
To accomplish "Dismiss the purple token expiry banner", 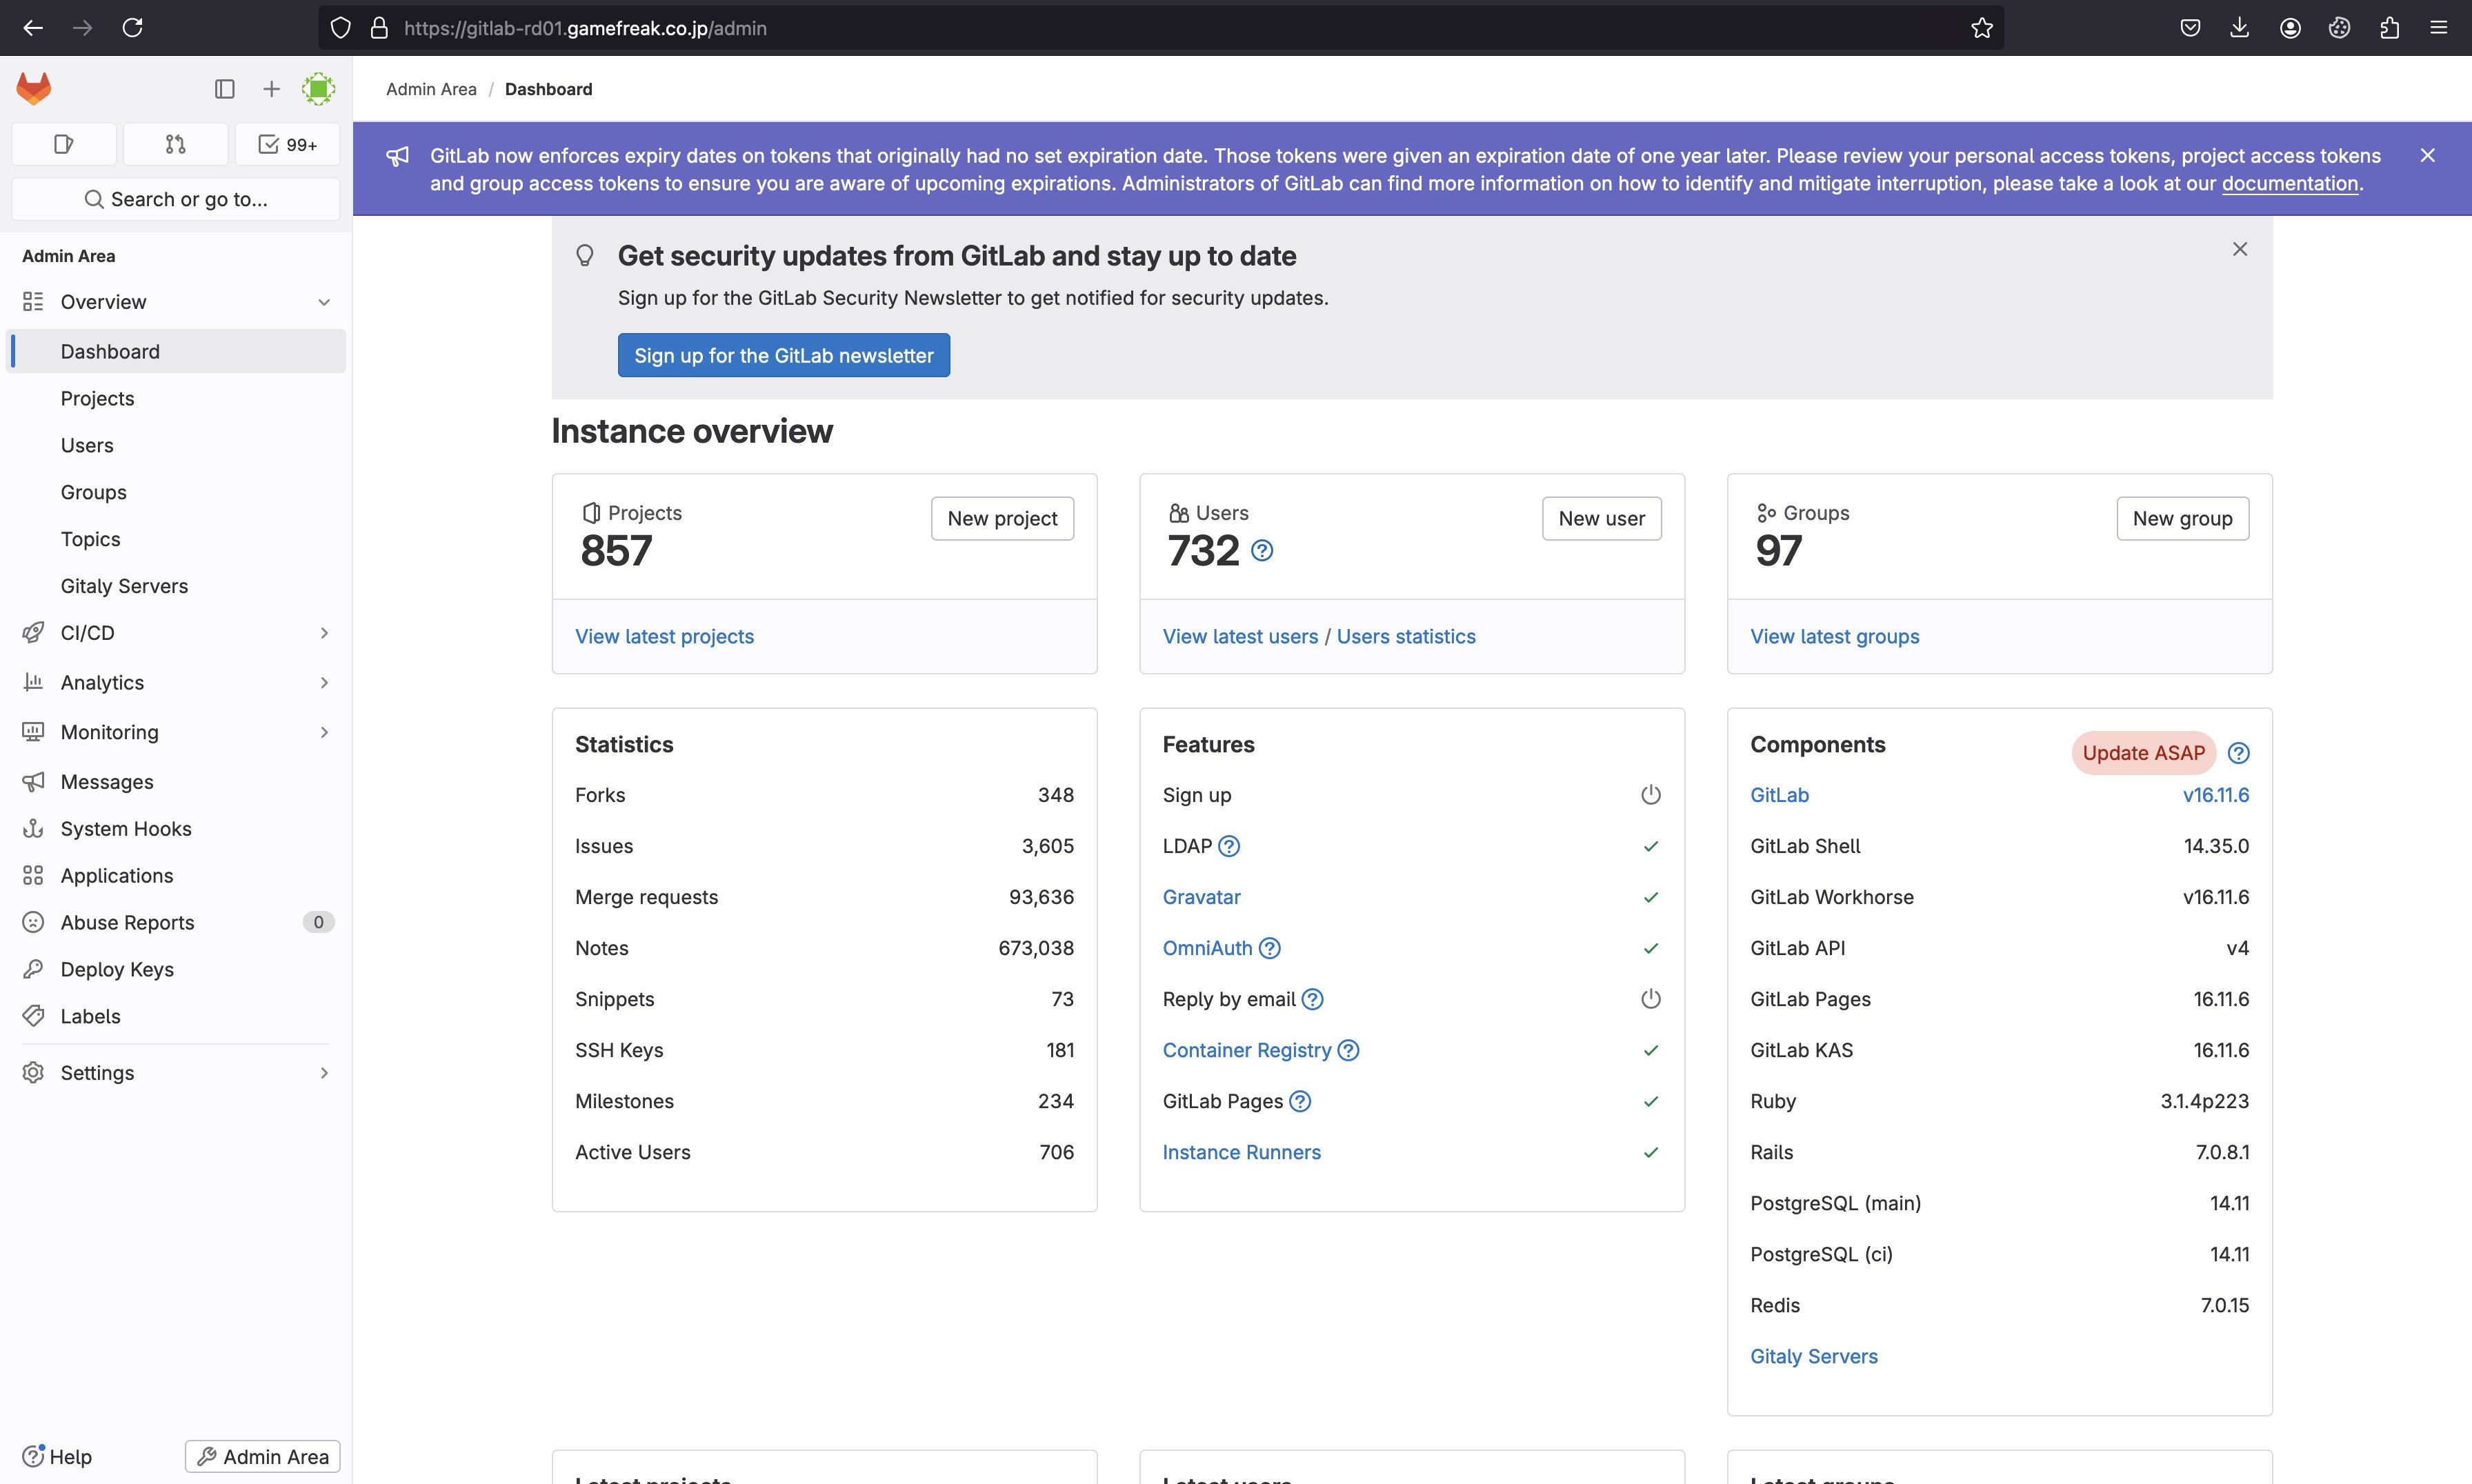I will [x=2427, y=155].
